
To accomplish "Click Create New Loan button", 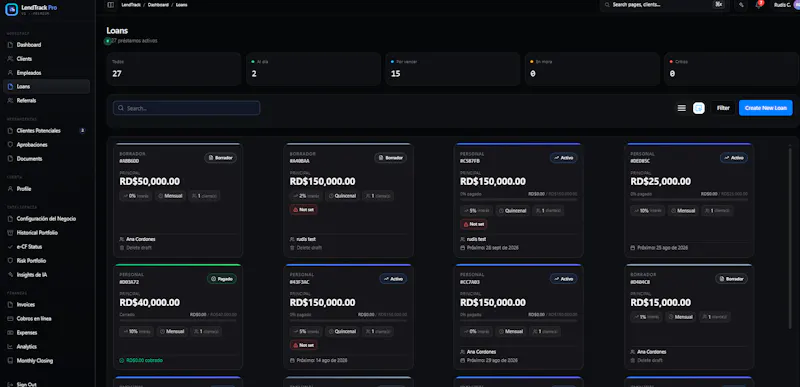I will click(x=765, y=108).
